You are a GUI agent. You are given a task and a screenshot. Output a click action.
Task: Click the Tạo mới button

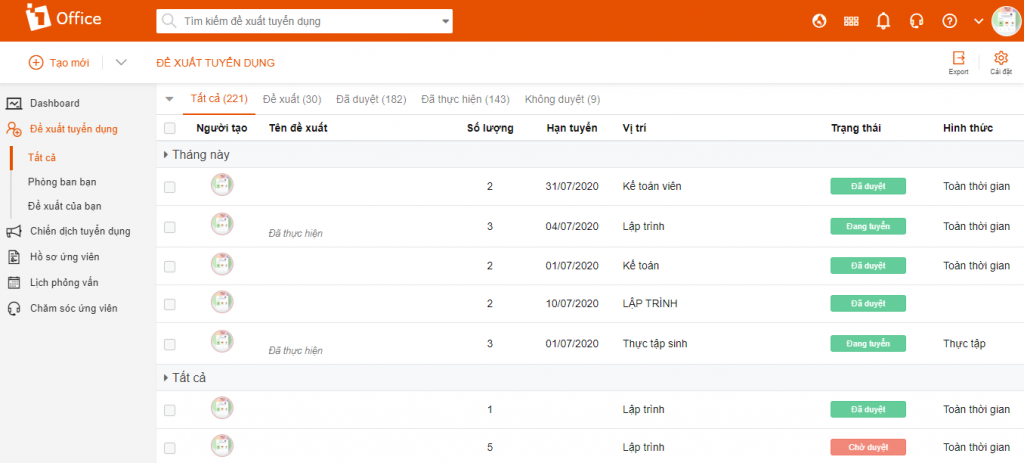tap(59, 63)
